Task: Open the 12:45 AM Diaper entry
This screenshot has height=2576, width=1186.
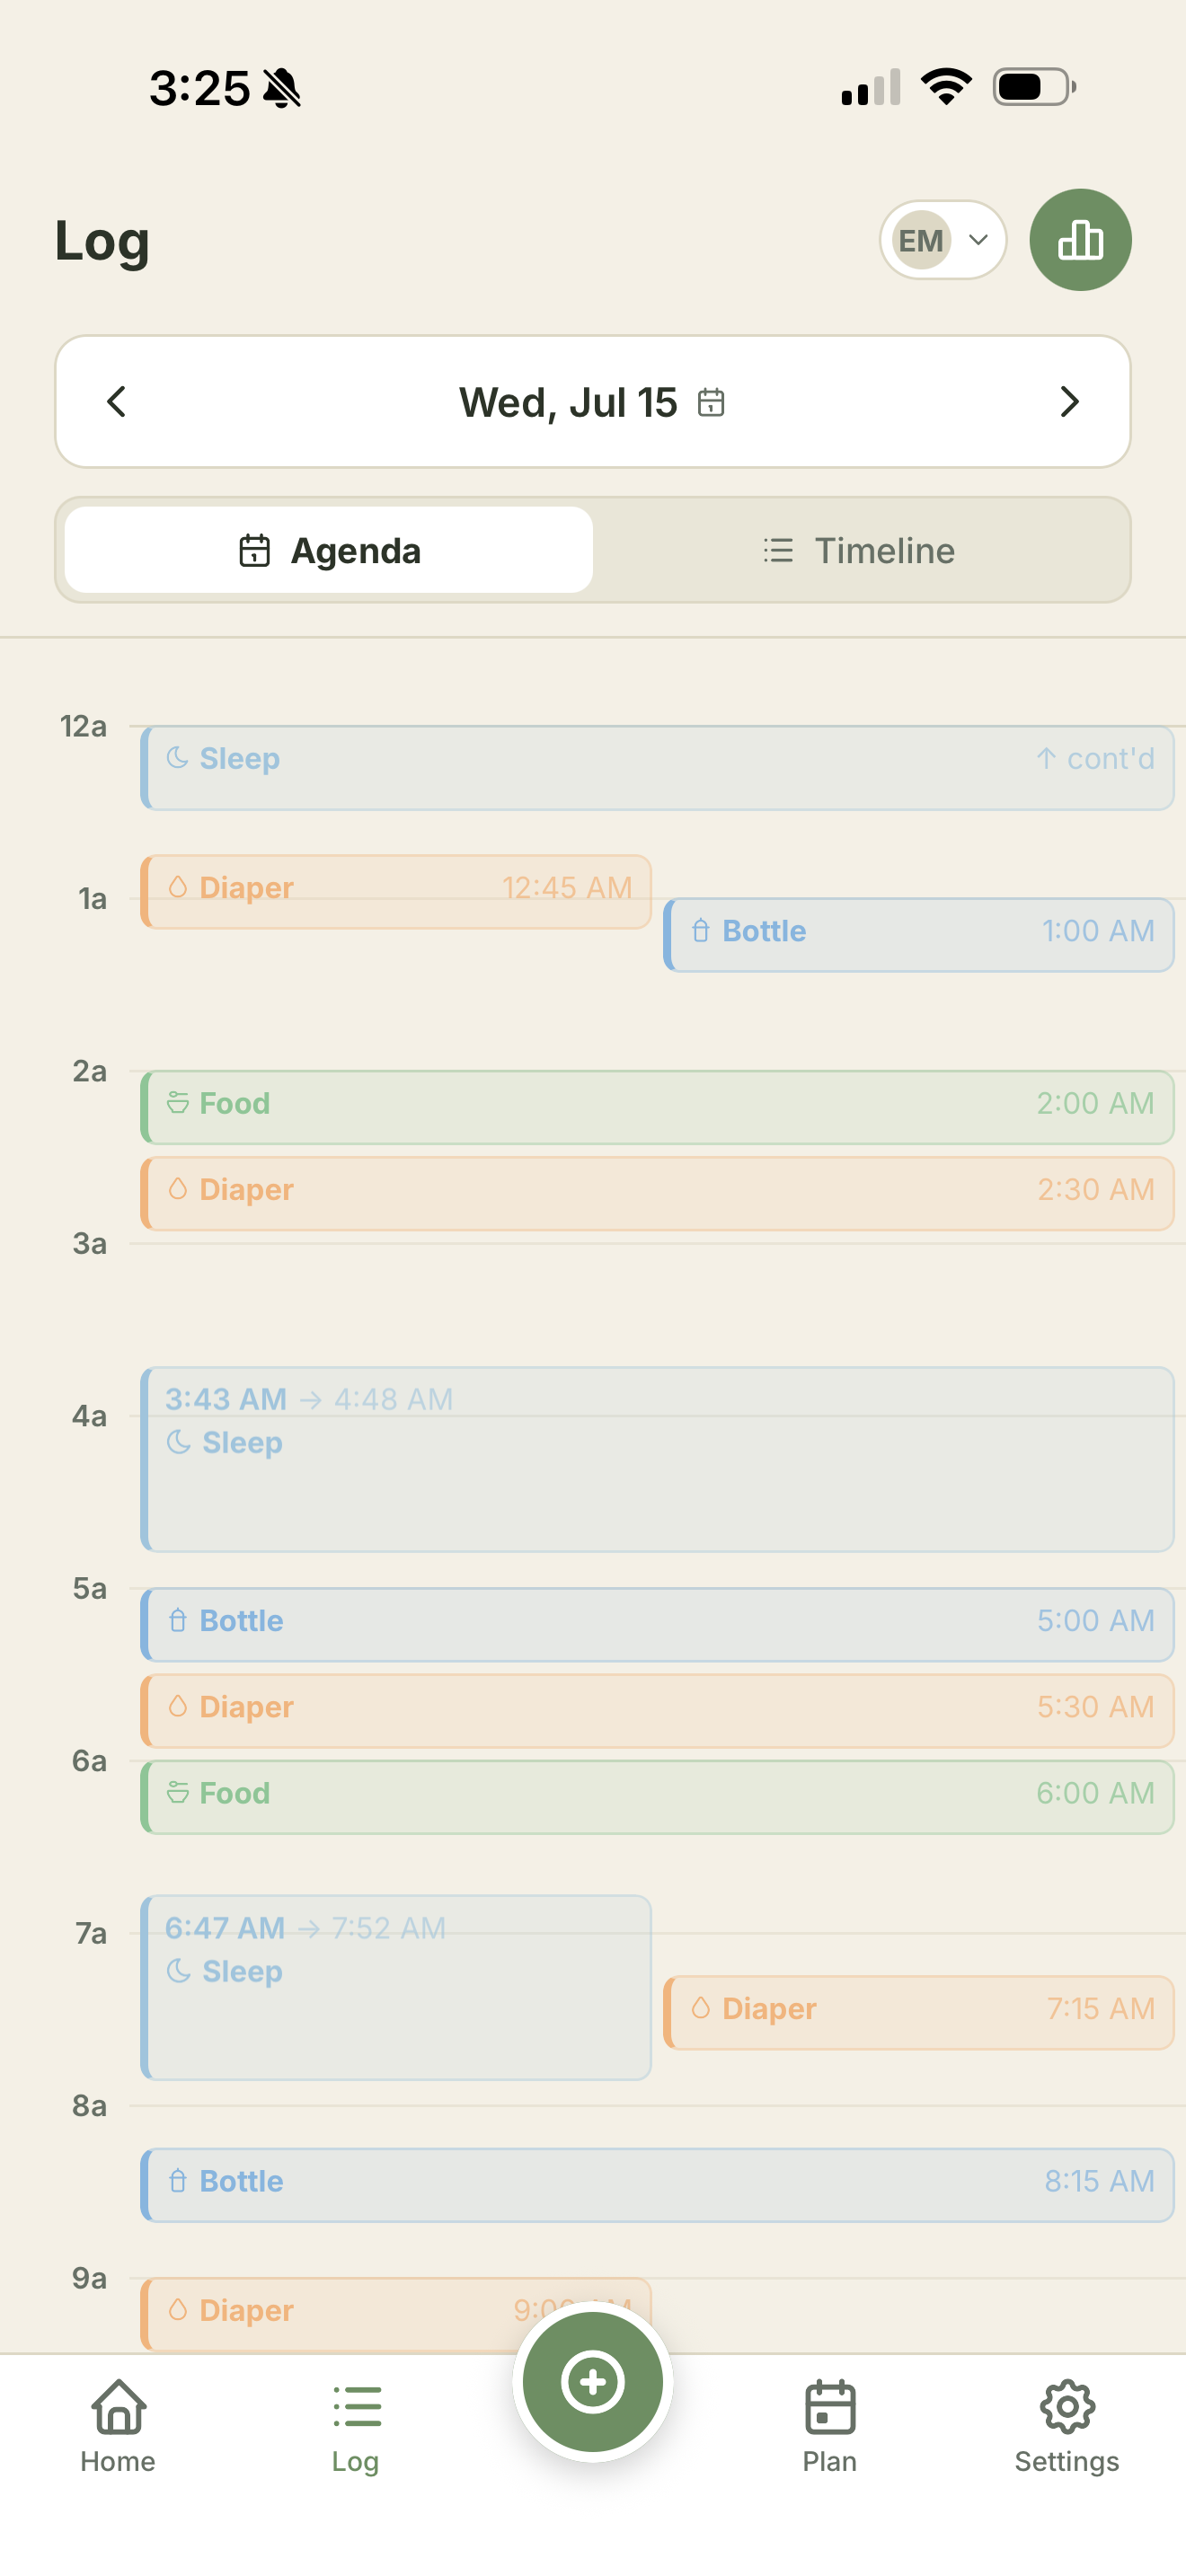Action: [396, 891]
